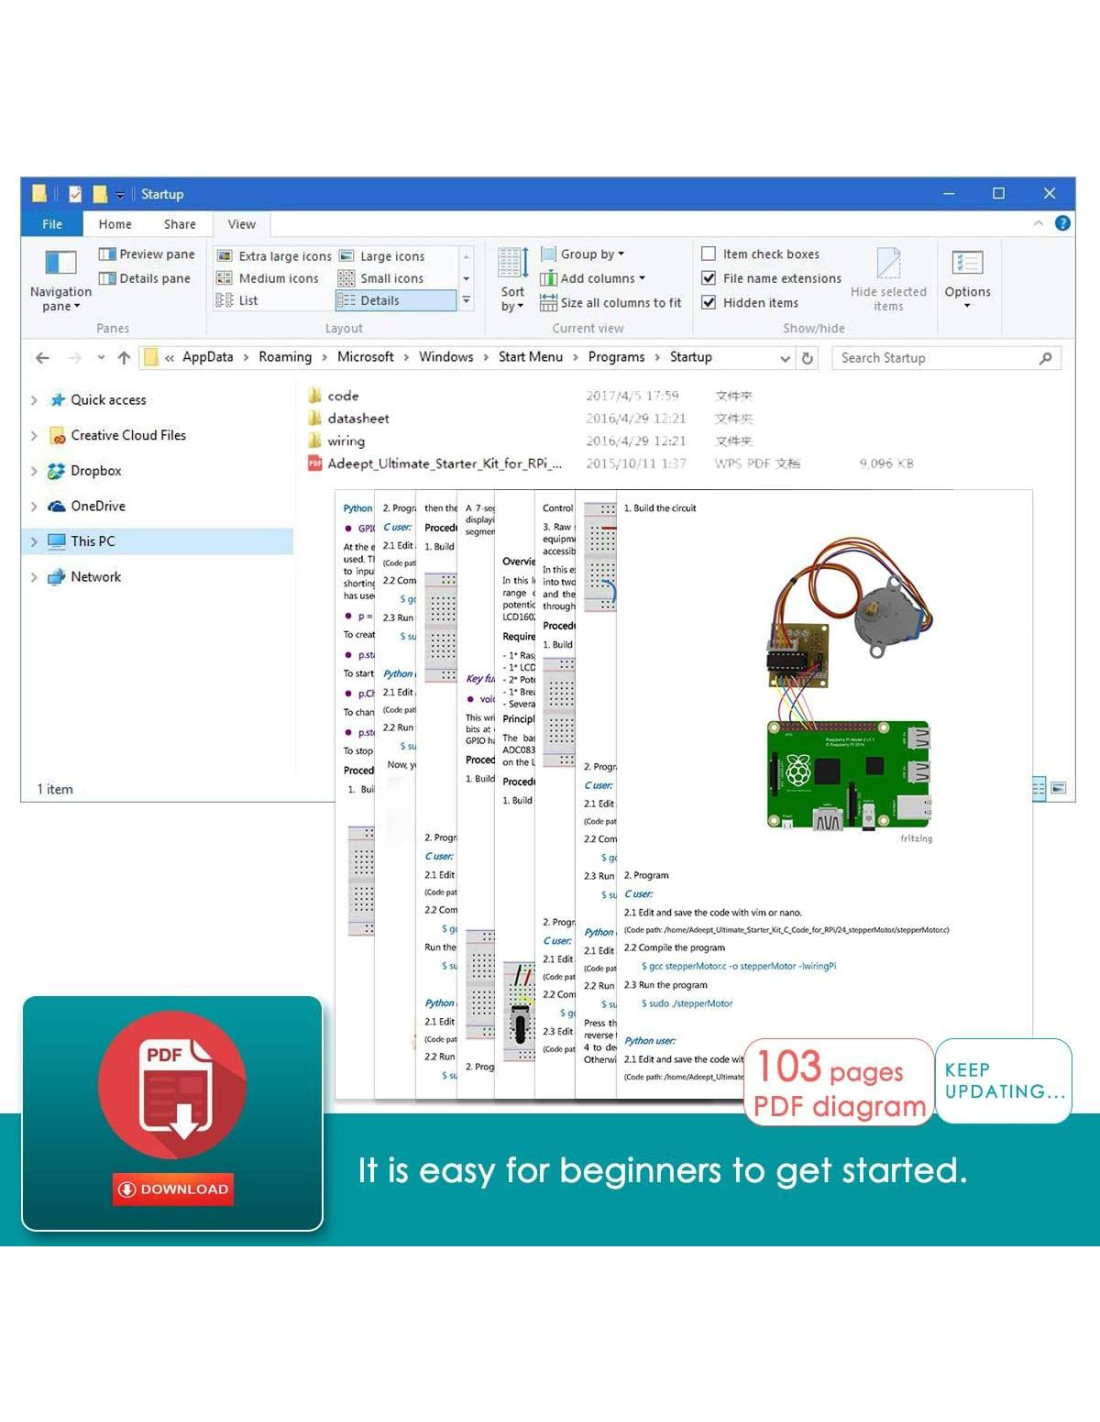Select Extra large icons layout

point(275,256)
